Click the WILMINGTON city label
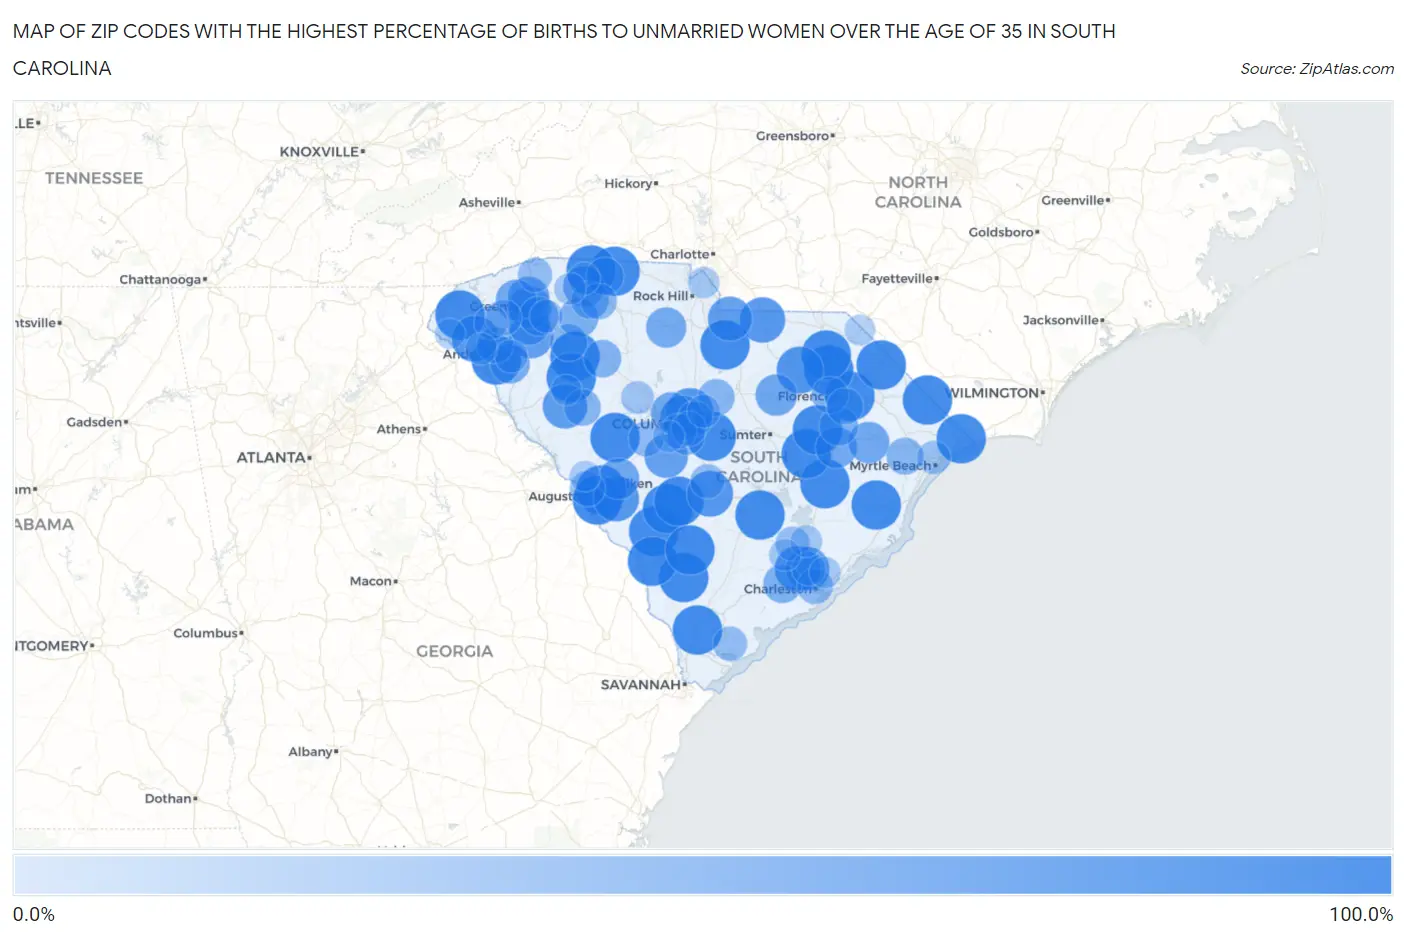Image resolution: width=1406 pixels, height=937 pixels. click(992, 393)
